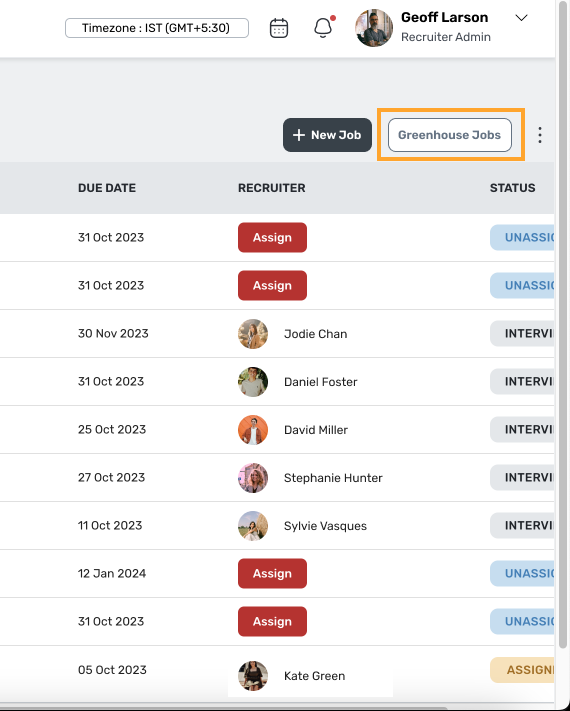Image resolution: width=570 pixels, height=711 pixels.
Task: Click Geoff Larson's profile picture
Action: (x=374, y=28)
